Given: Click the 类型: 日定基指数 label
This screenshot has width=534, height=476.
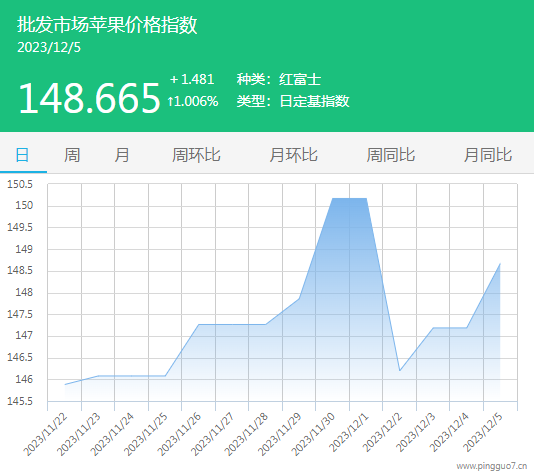Looking at the screenshot, I should point(293,101).
